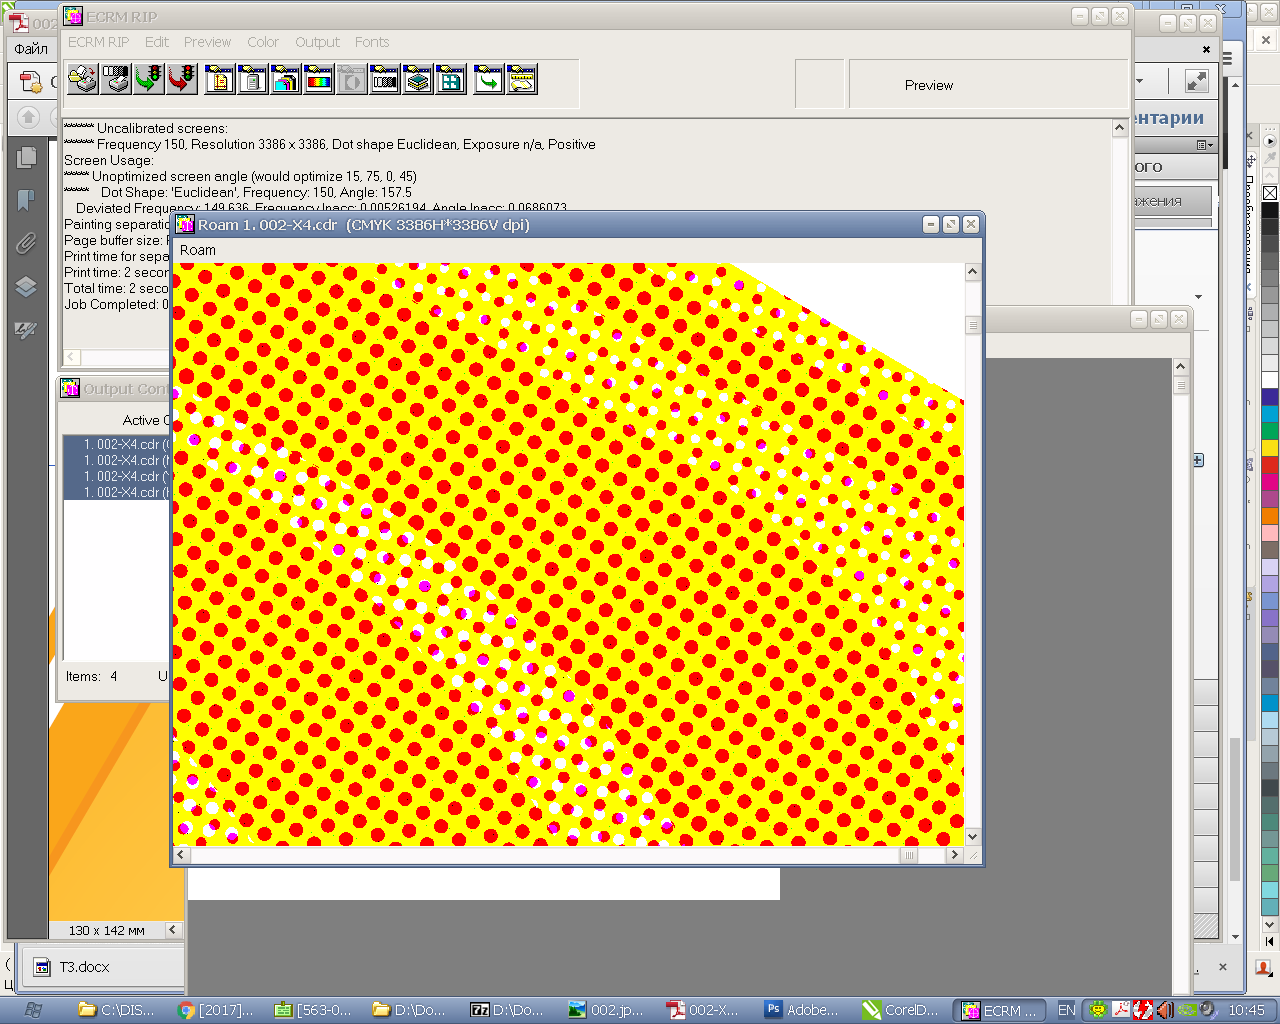Click the 'Screen Usage:' log line
Image resolution: width=1280 pixels, height=1024 pixels.
click(109, 160)
